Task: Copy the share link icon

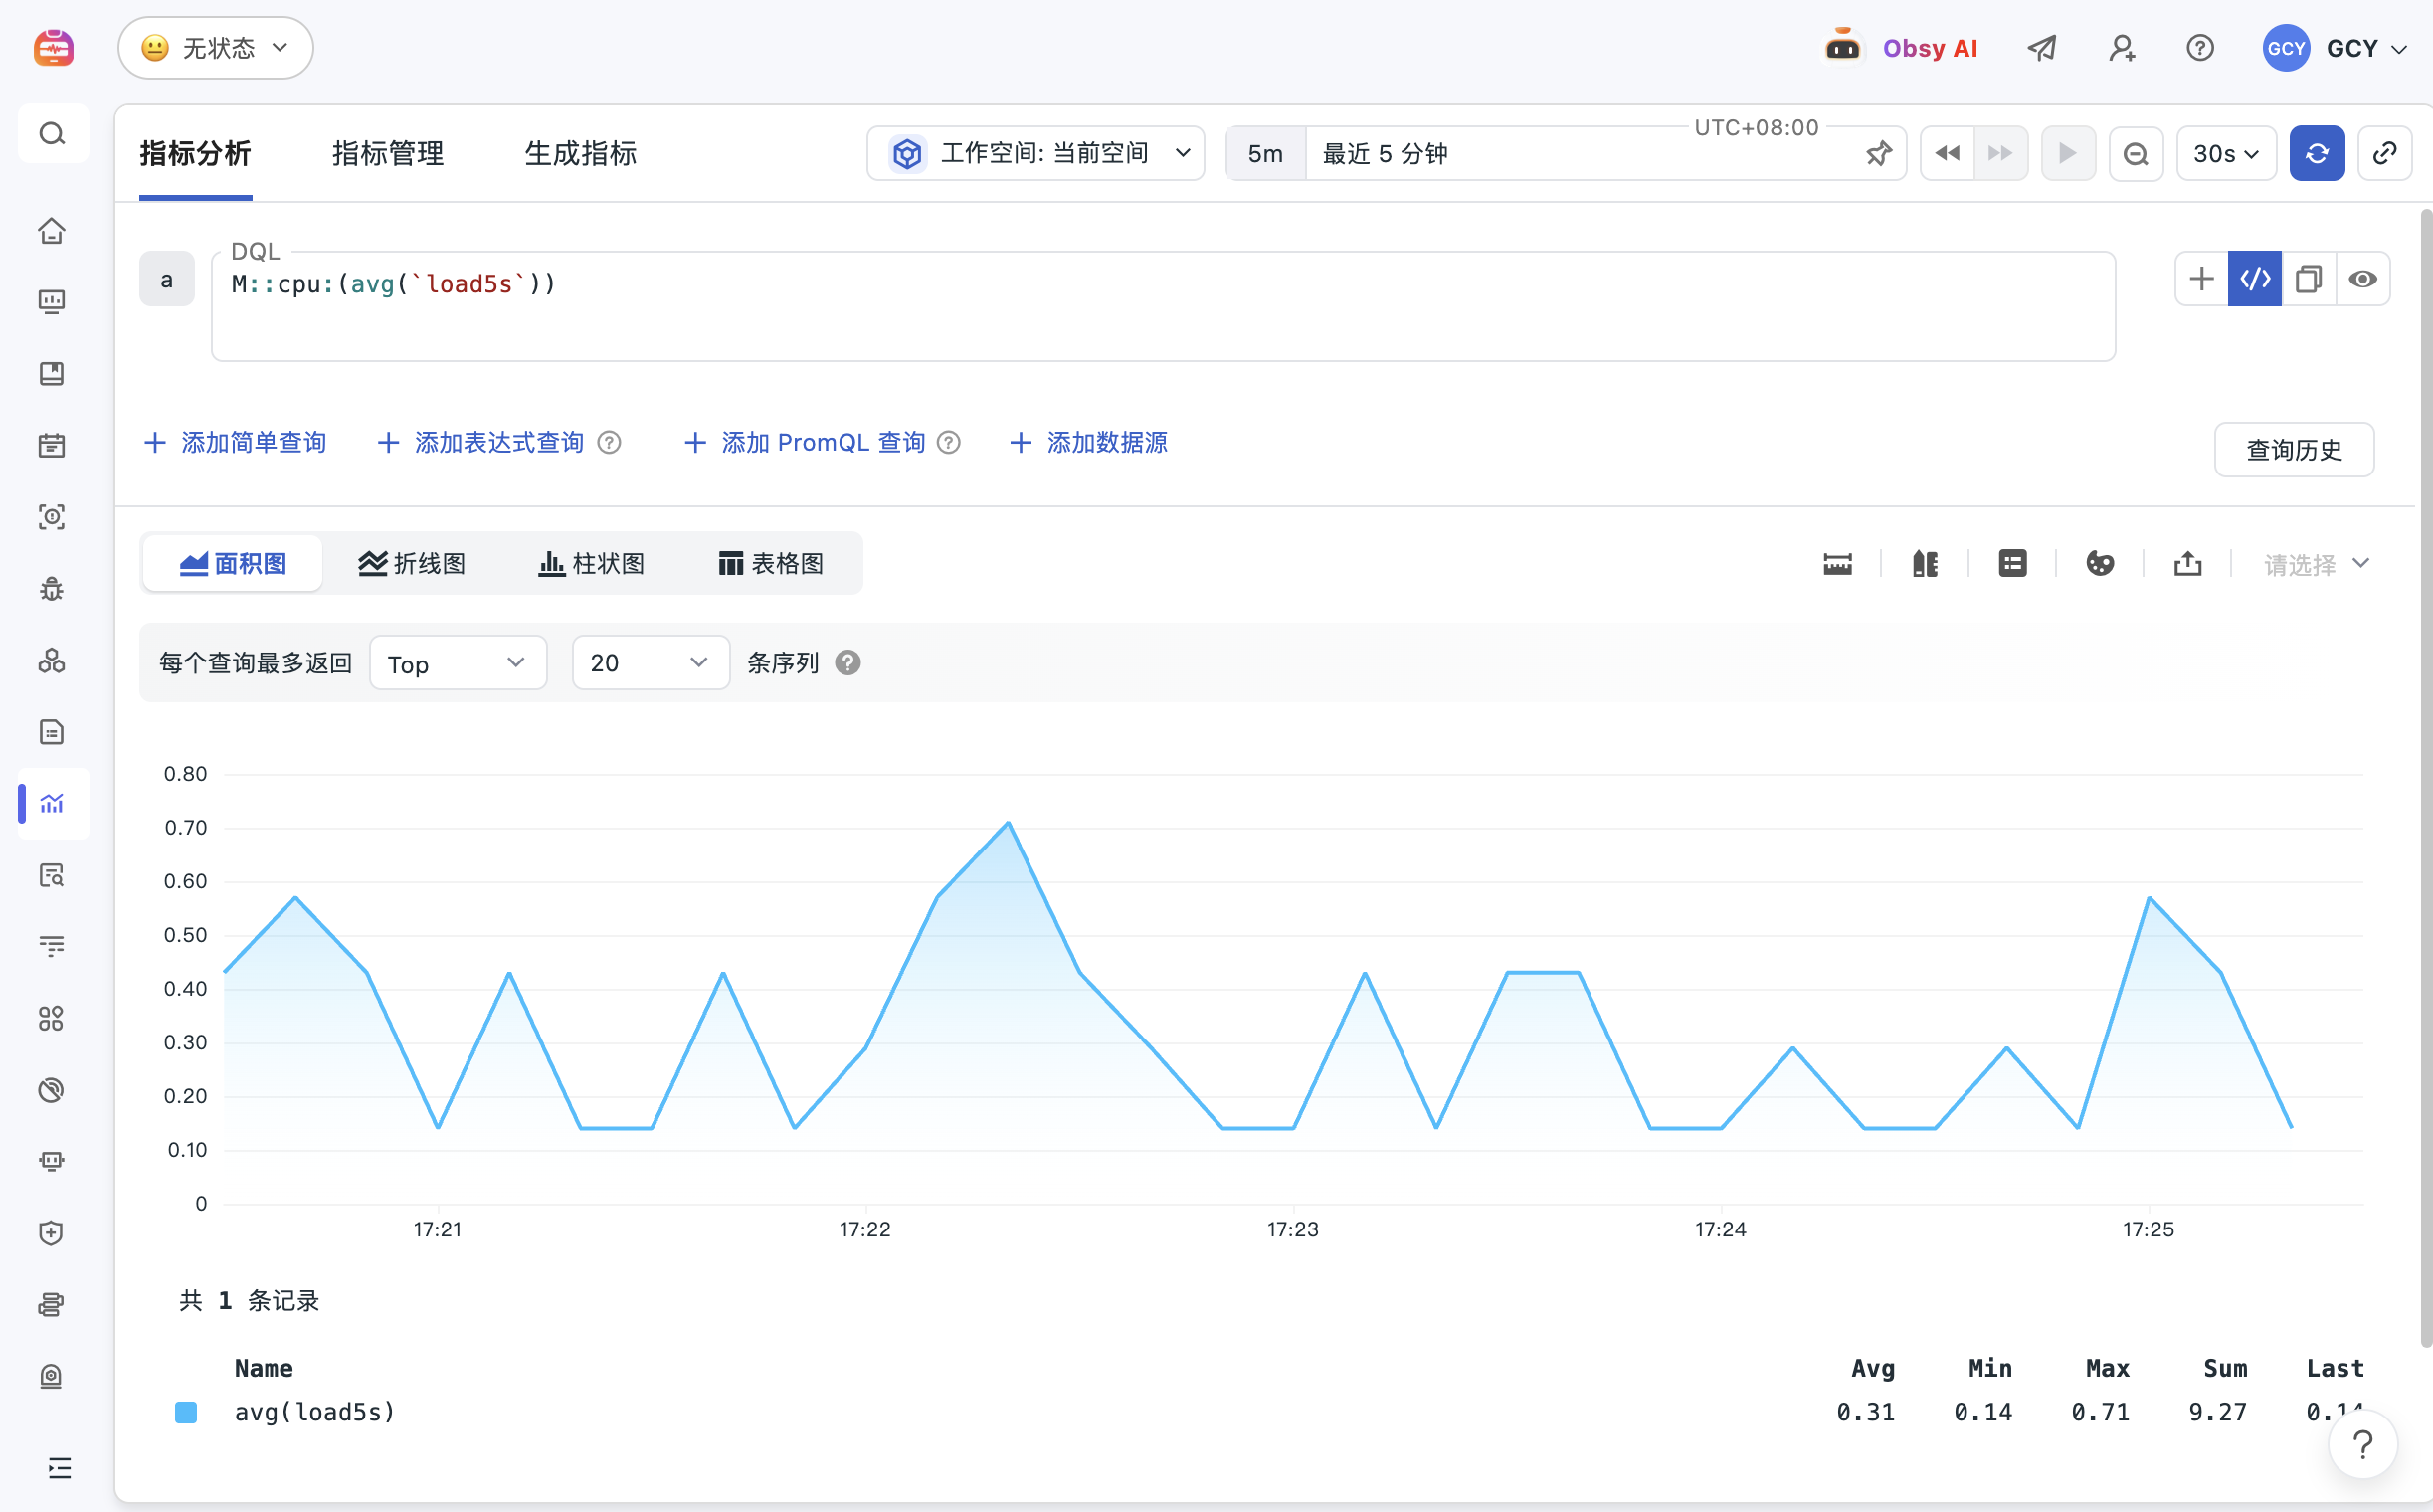Action: (2384, 153)
